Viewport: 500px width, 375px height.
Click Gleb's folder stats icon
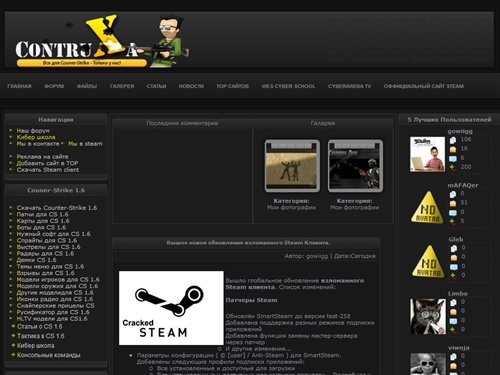coord(454,257)
